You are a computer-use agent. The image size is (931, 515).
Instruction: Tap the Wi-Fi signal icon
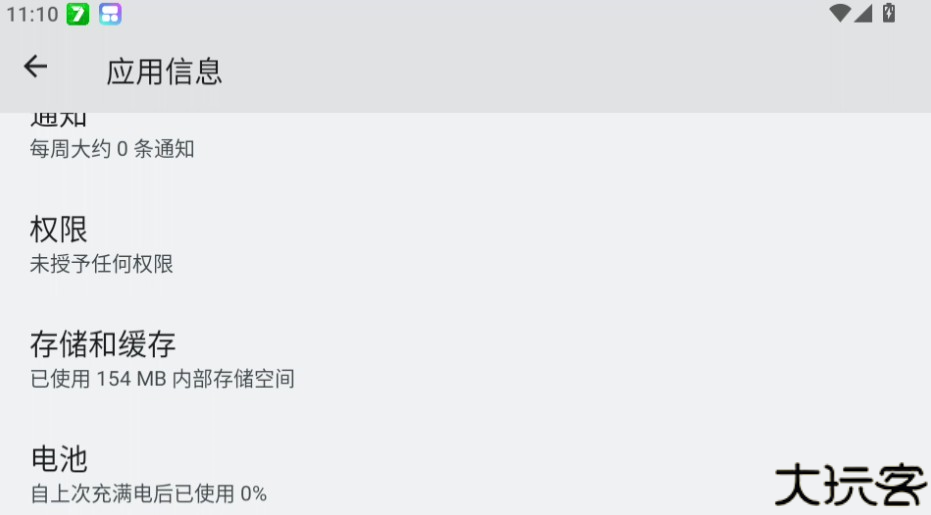pos(840,13)
